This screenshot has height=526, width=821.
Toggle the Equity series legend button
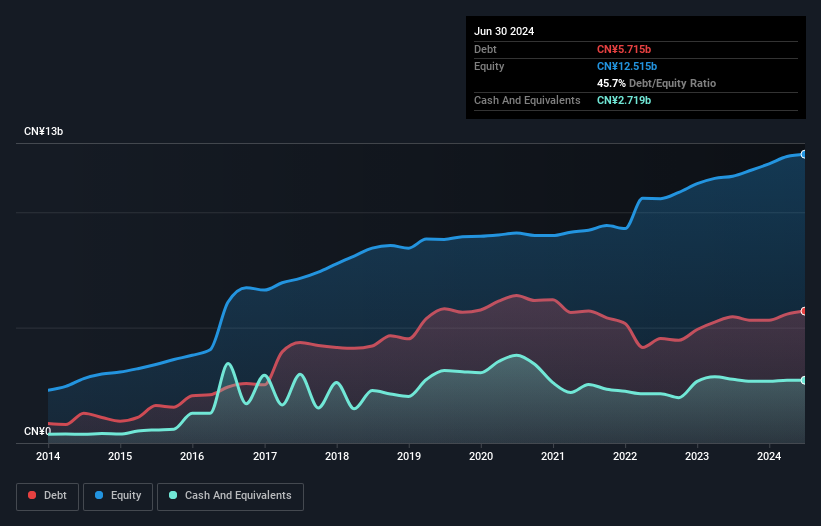[x=118, y=496]
